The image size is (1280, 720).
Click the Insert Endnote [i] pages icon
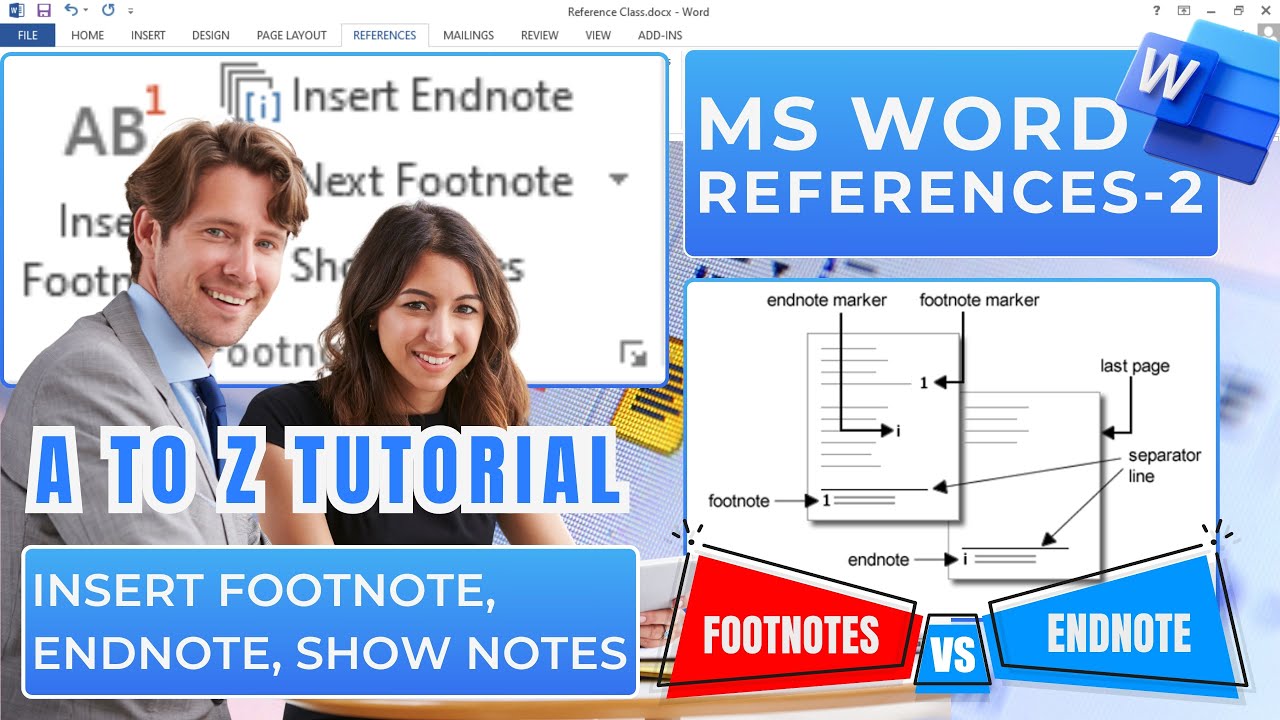click(x=250, y=93)
